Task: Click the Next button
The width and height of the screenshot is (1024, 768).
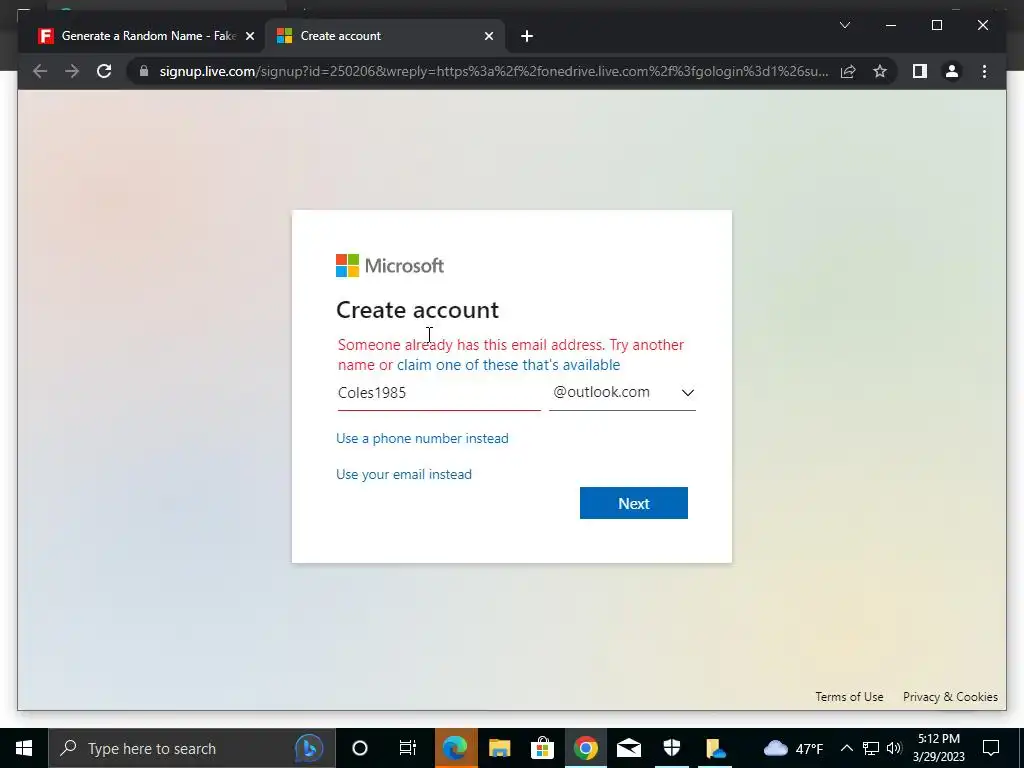Action: point(633,503)
